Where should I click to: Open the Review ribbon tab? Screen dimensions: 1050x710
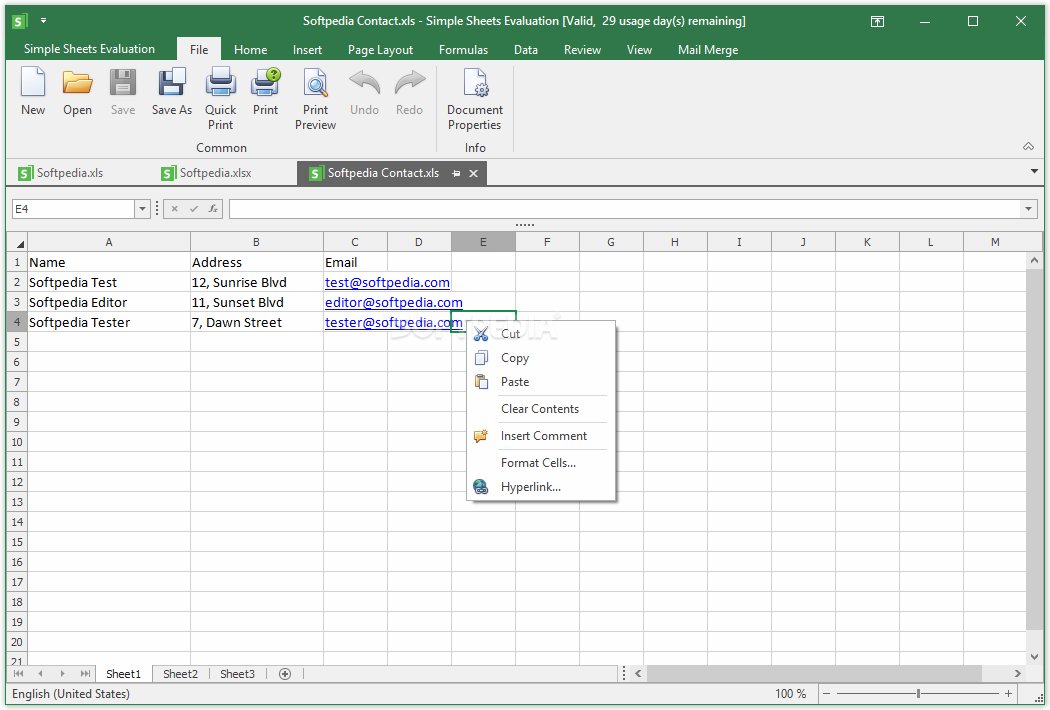(x=582, y=50)
